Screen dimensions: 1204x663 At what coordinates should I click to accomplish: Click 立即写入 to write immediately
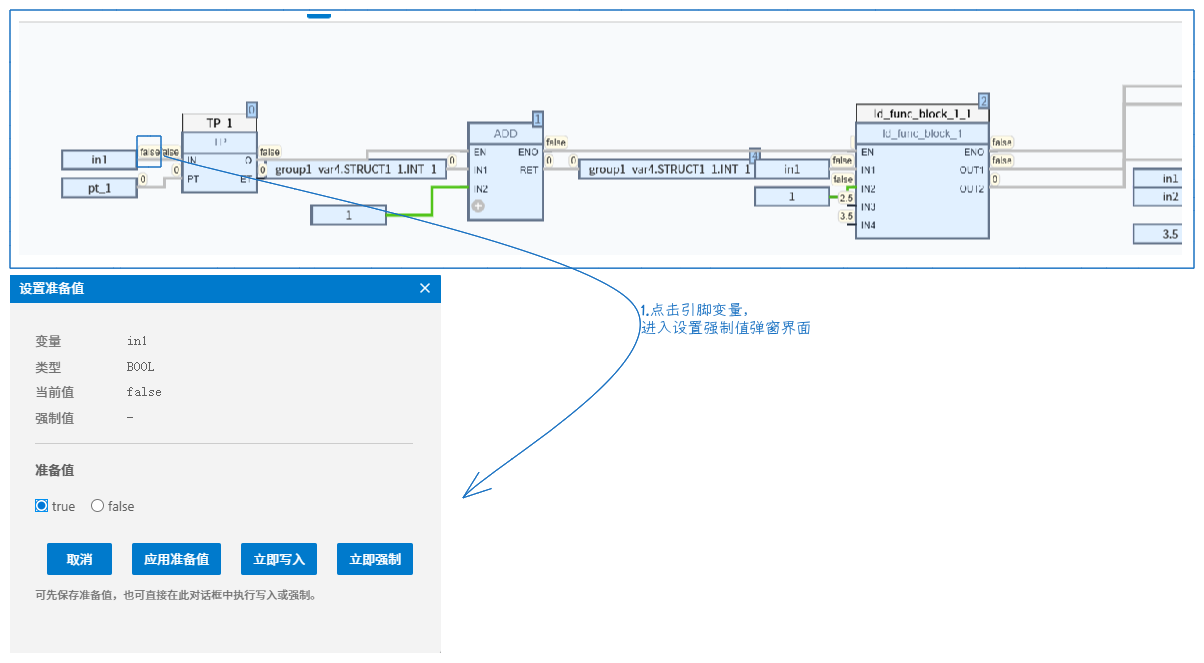click(x=279, y=559)
